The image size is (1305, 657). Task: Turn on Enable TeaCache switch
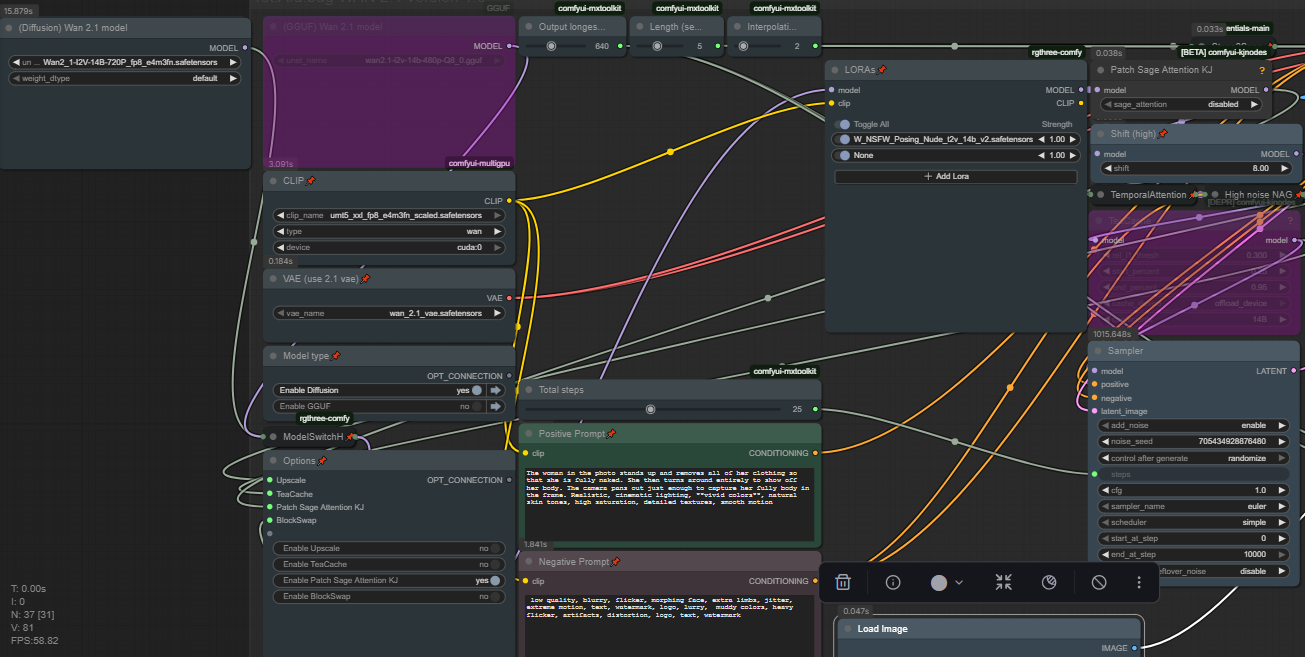[496, 564]
